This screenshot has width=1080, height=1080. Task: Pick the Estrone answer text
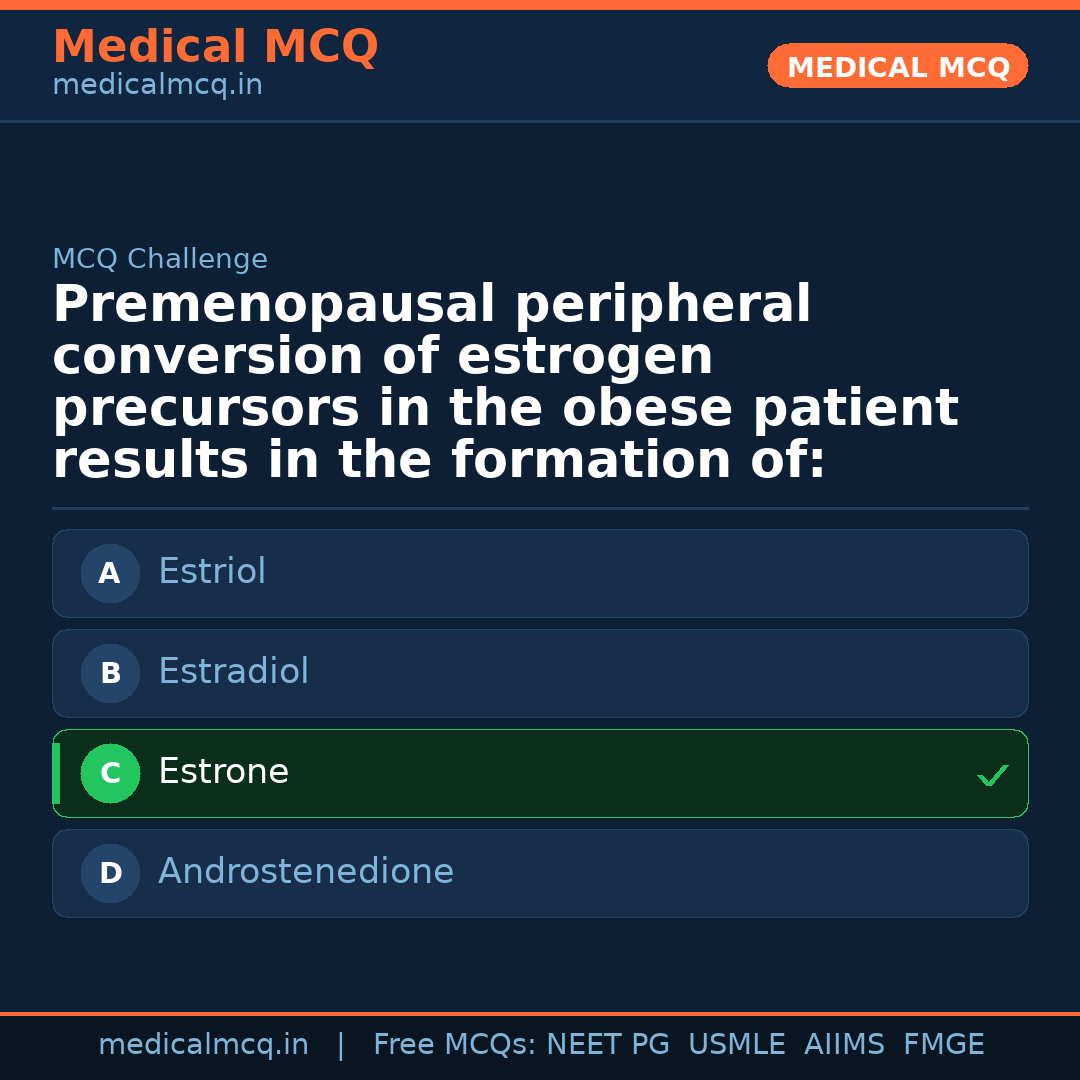(223, 772)
